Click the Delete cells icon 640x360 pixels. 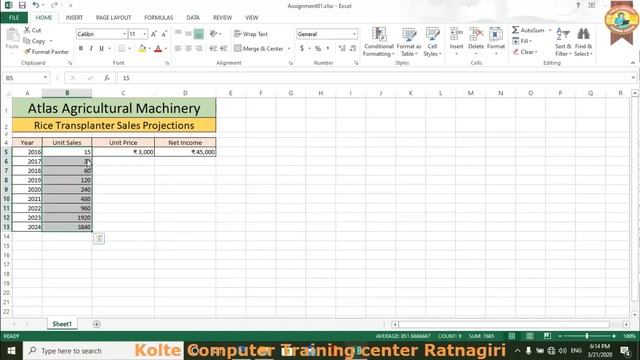click(476, 35)
